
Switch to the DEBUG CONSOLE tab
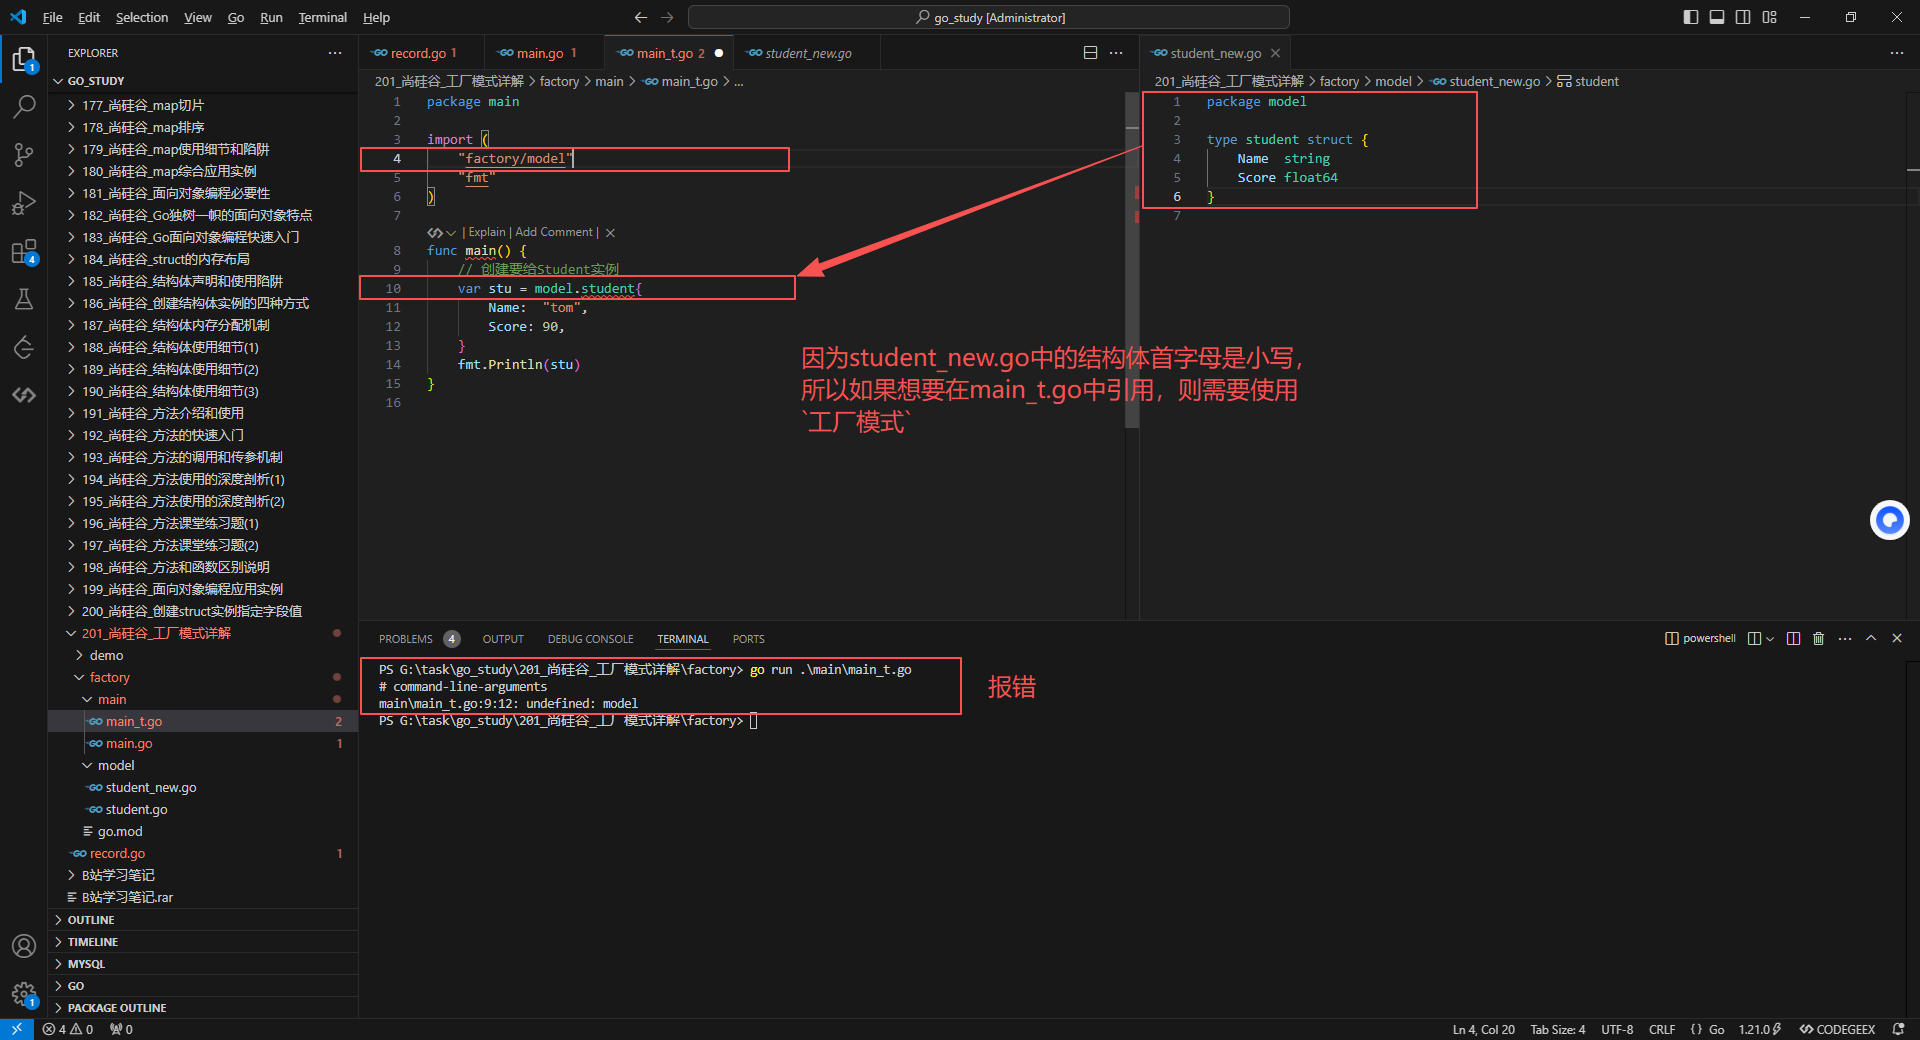590,639
